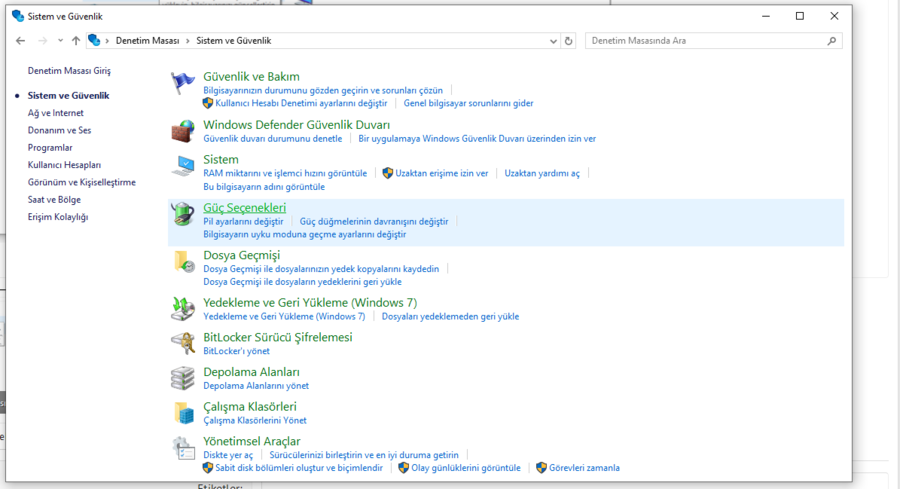Click the window title bar icon

pyautogui.click(x=18, y=16)
